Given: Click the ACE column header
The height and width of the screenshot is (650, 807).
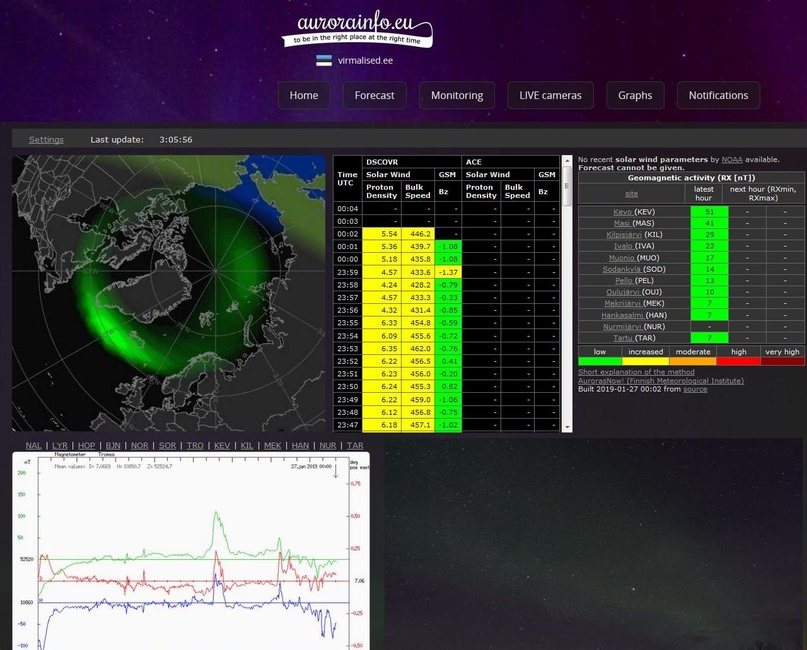Looking at the screenshot, I should 511,162.
